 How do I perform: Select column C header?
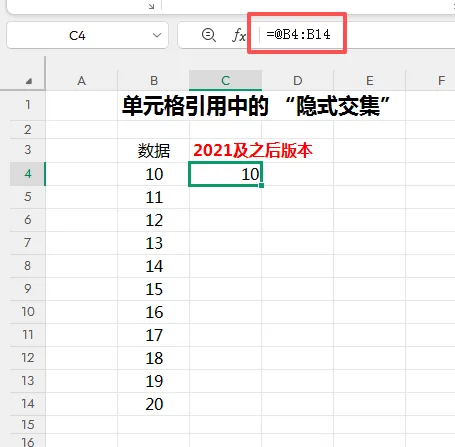pos(226,81)
